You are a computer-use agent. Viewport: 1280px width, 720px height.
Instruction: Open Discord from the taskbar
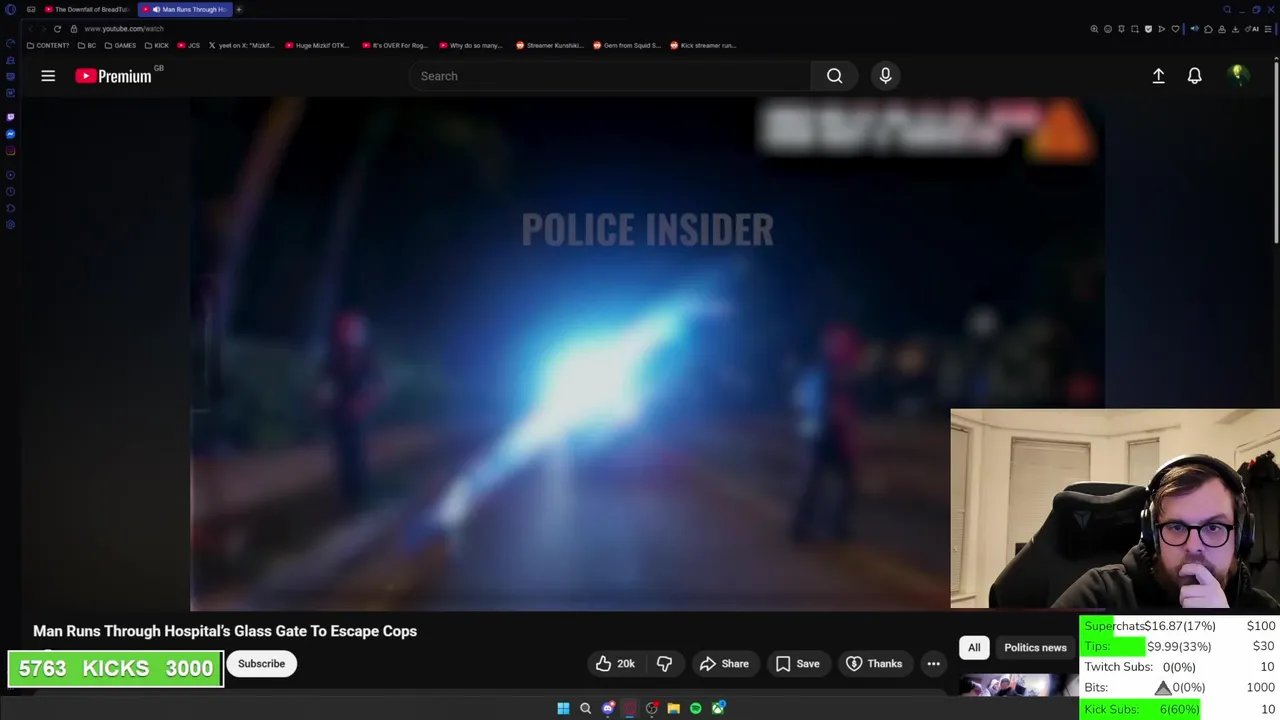[608, 708]
